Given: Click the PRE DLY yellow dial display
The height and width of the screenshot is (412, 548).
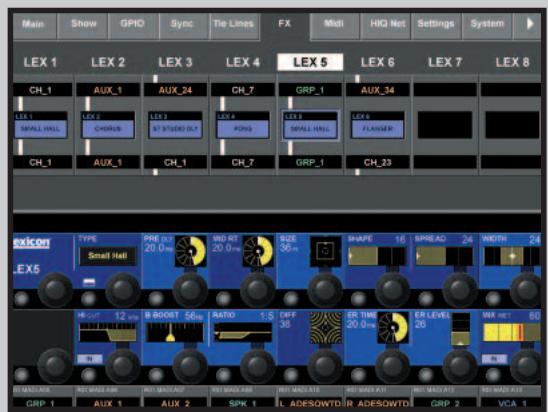Looking at the screenshot, I should [x=190, y=251].
